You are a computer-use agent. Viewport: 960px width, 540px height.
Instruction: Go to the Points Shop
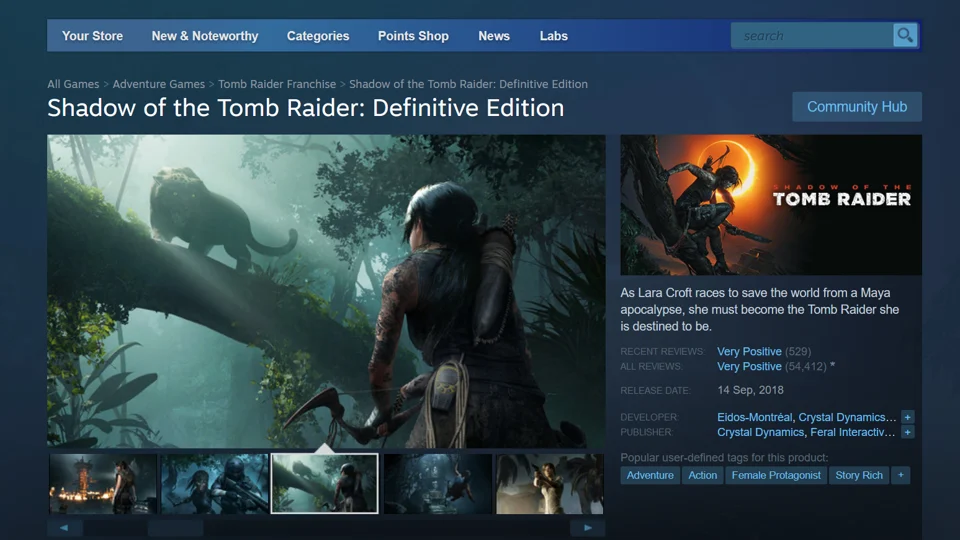[413, 36]
